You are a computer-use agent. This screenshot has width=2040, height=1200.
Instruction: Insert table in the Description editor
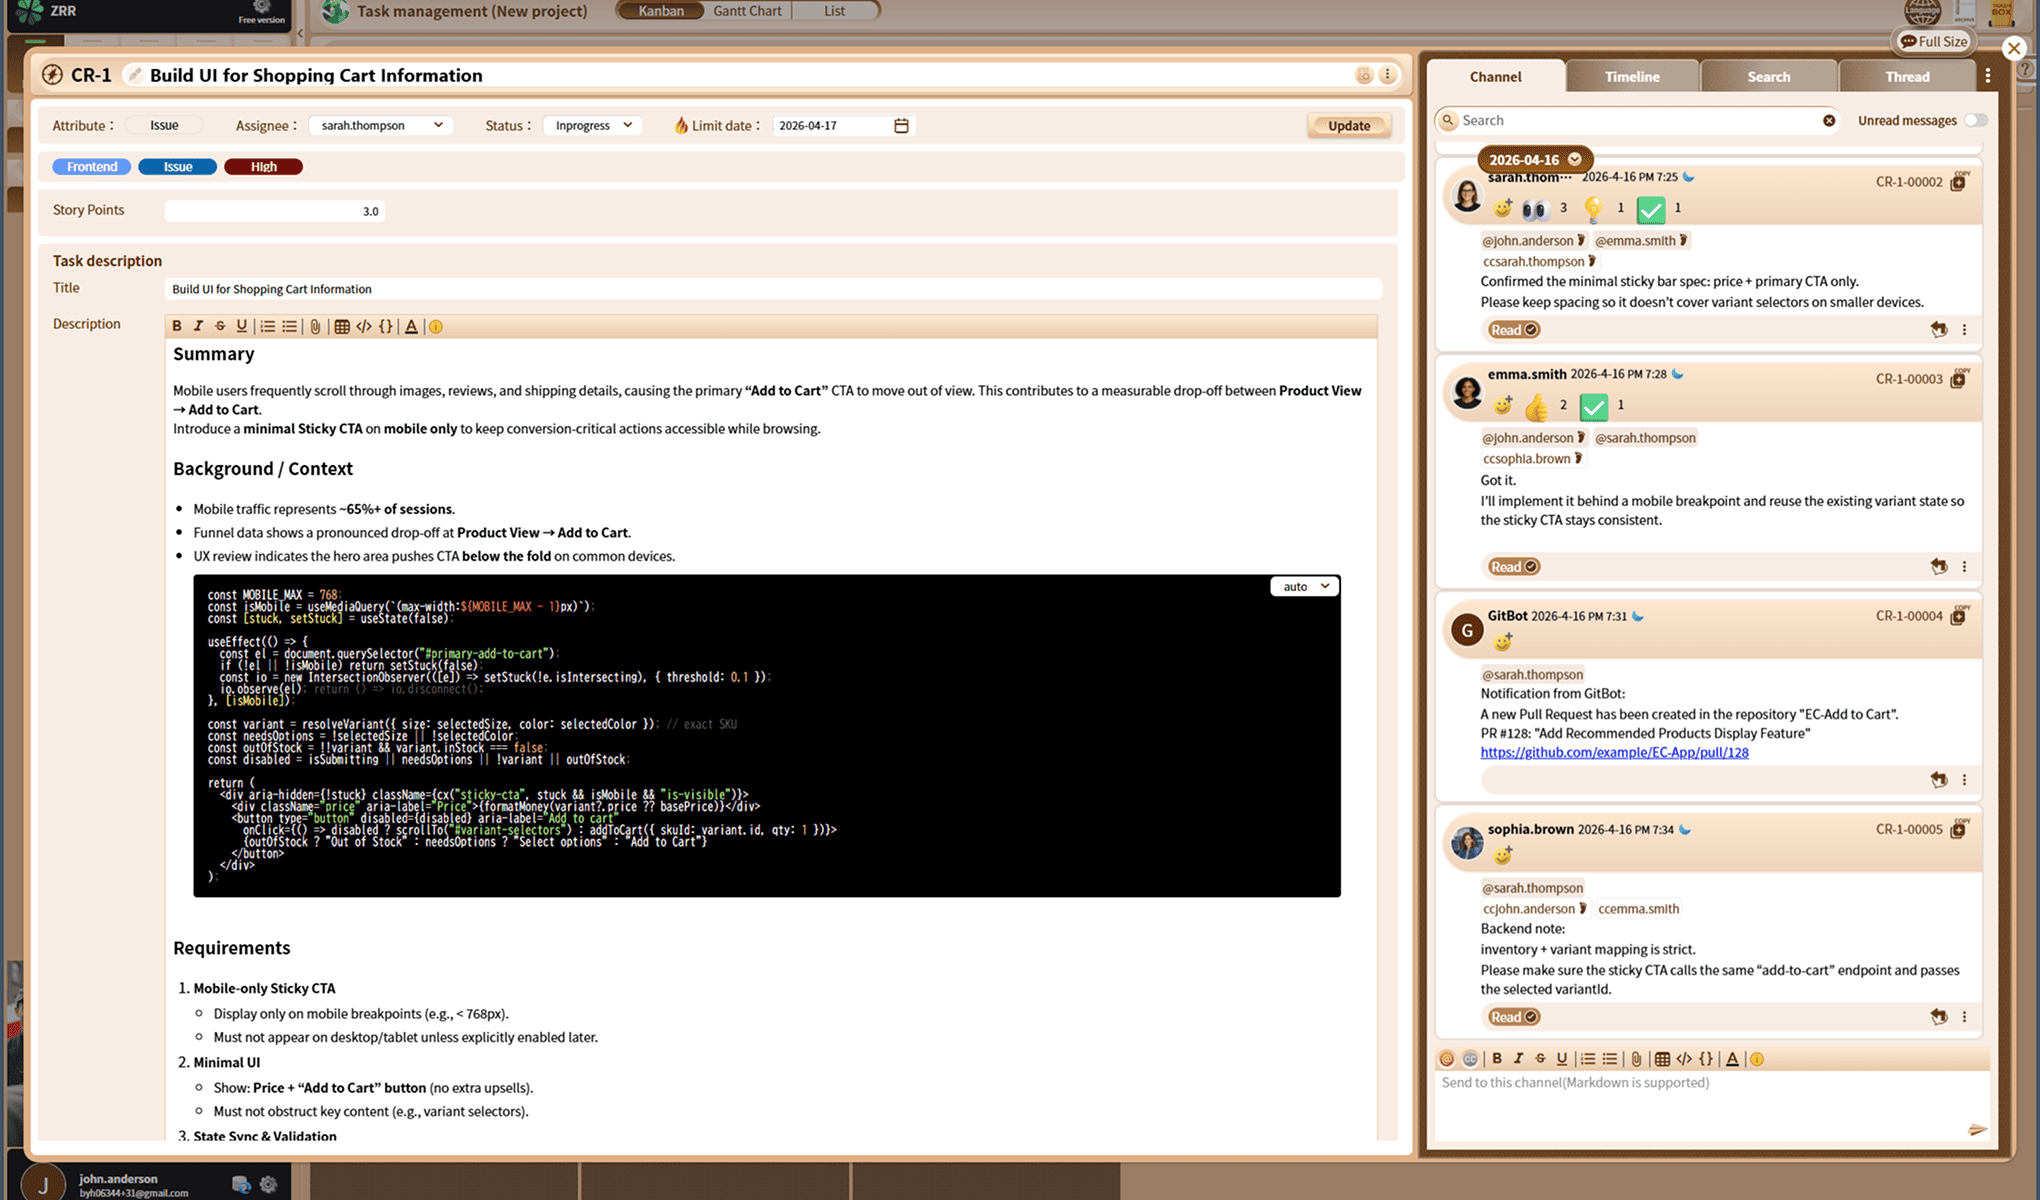(x=341, y=326)
